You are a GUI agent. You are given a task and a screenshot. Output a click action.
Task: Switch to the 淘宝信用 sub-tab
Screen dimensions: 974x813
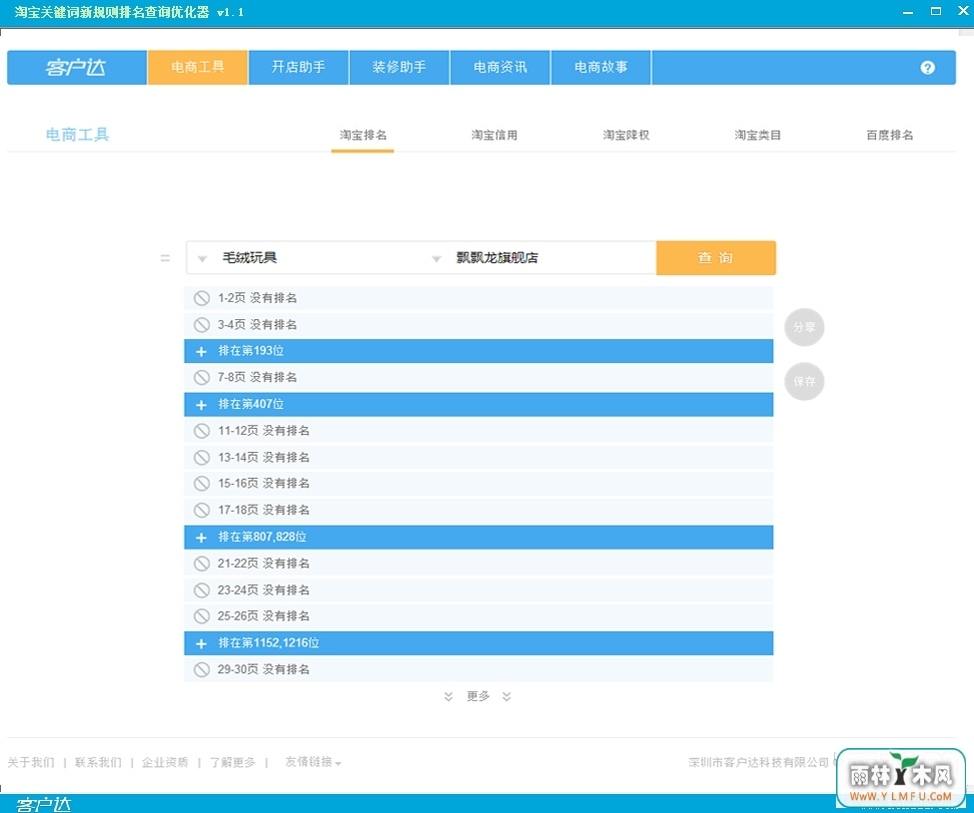[x=494, y=135]
